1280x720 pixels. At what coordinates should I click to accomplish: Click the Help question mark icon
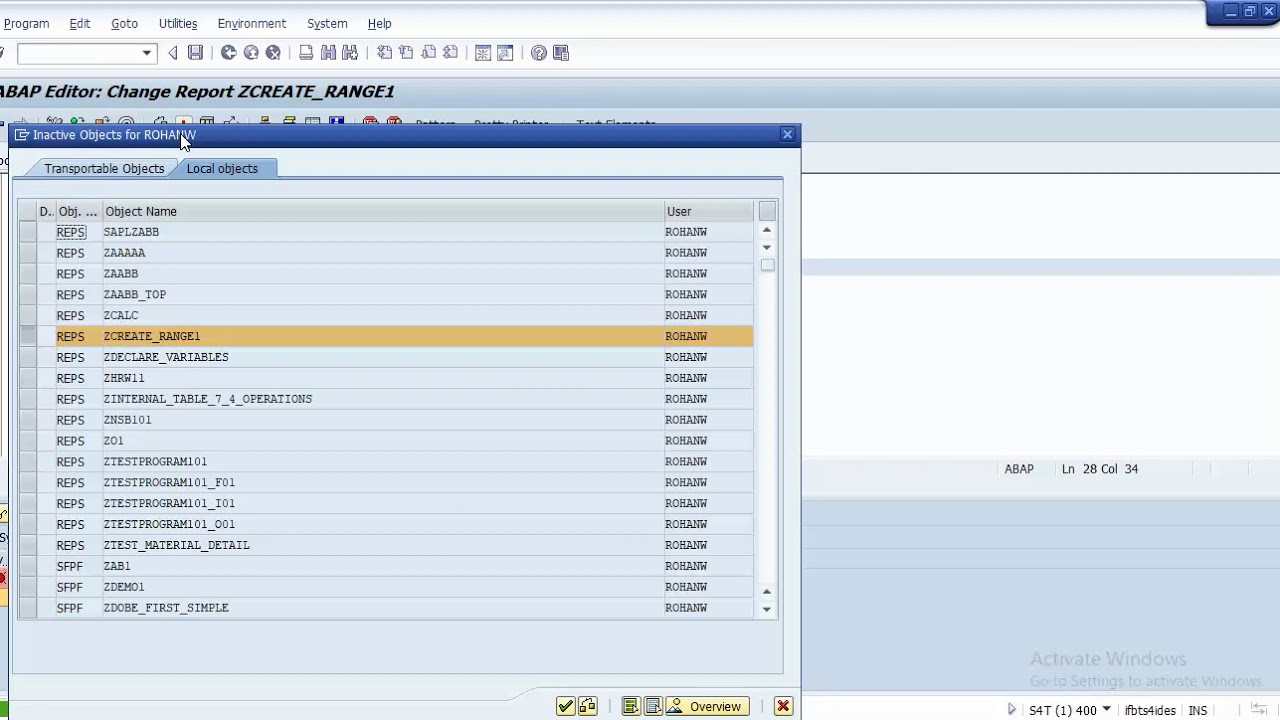point(539,53)
